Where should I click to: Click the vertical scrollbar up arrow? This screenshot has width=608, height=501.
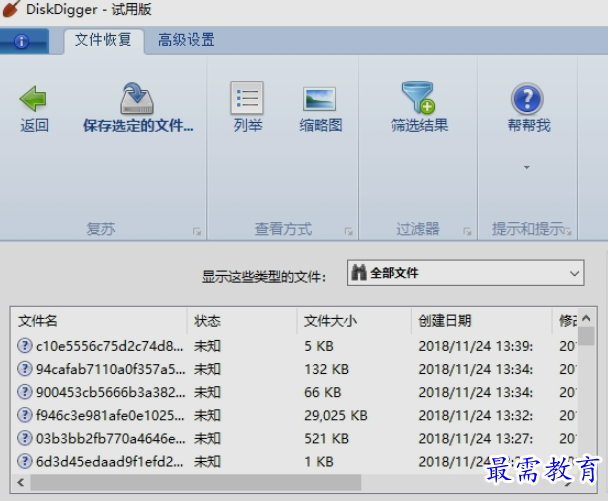pyautogui.click(x=586, y=318)
